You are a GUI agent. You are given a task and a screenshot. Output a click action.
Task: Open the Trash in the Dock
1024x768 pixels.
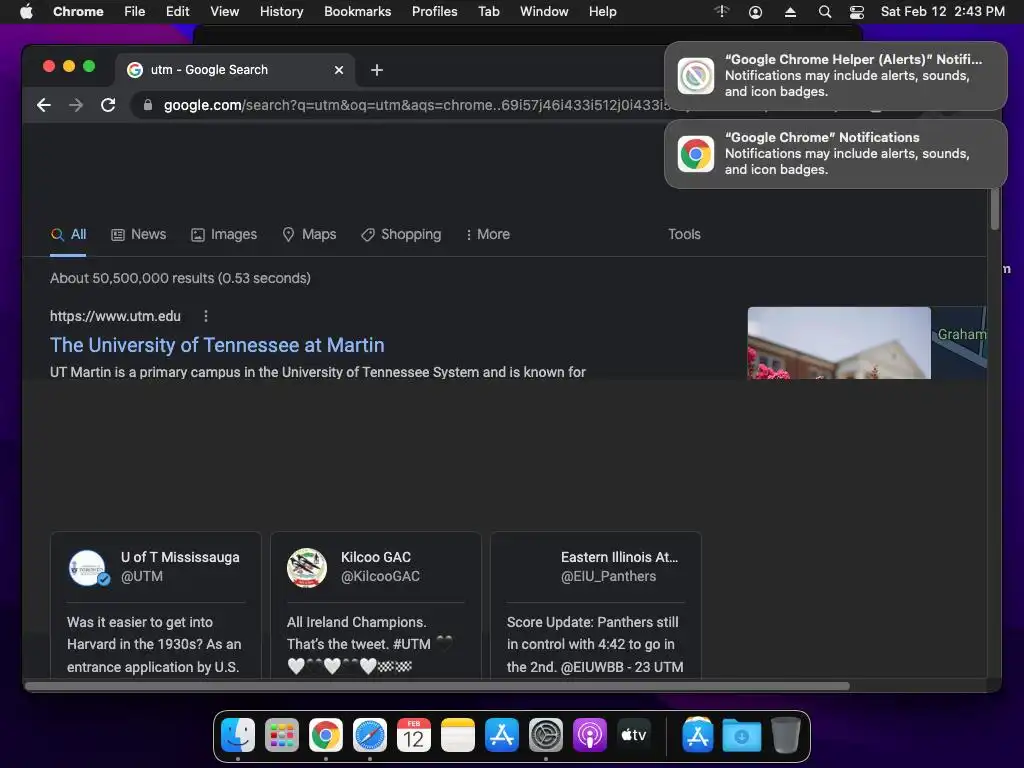786,736
